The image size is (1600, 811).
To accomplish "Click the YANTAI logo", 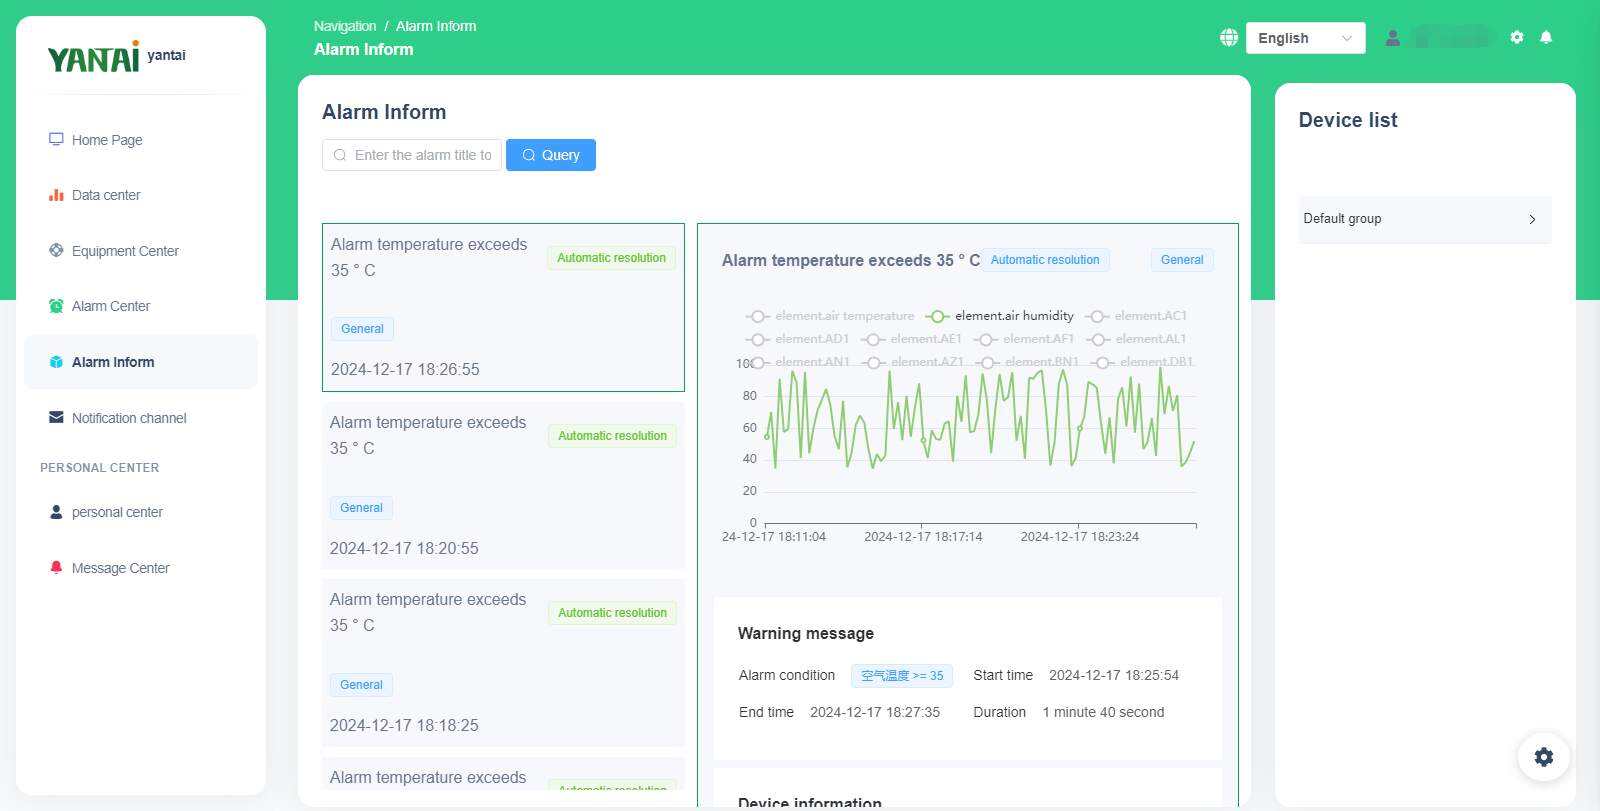I will [x=93, y=58].
